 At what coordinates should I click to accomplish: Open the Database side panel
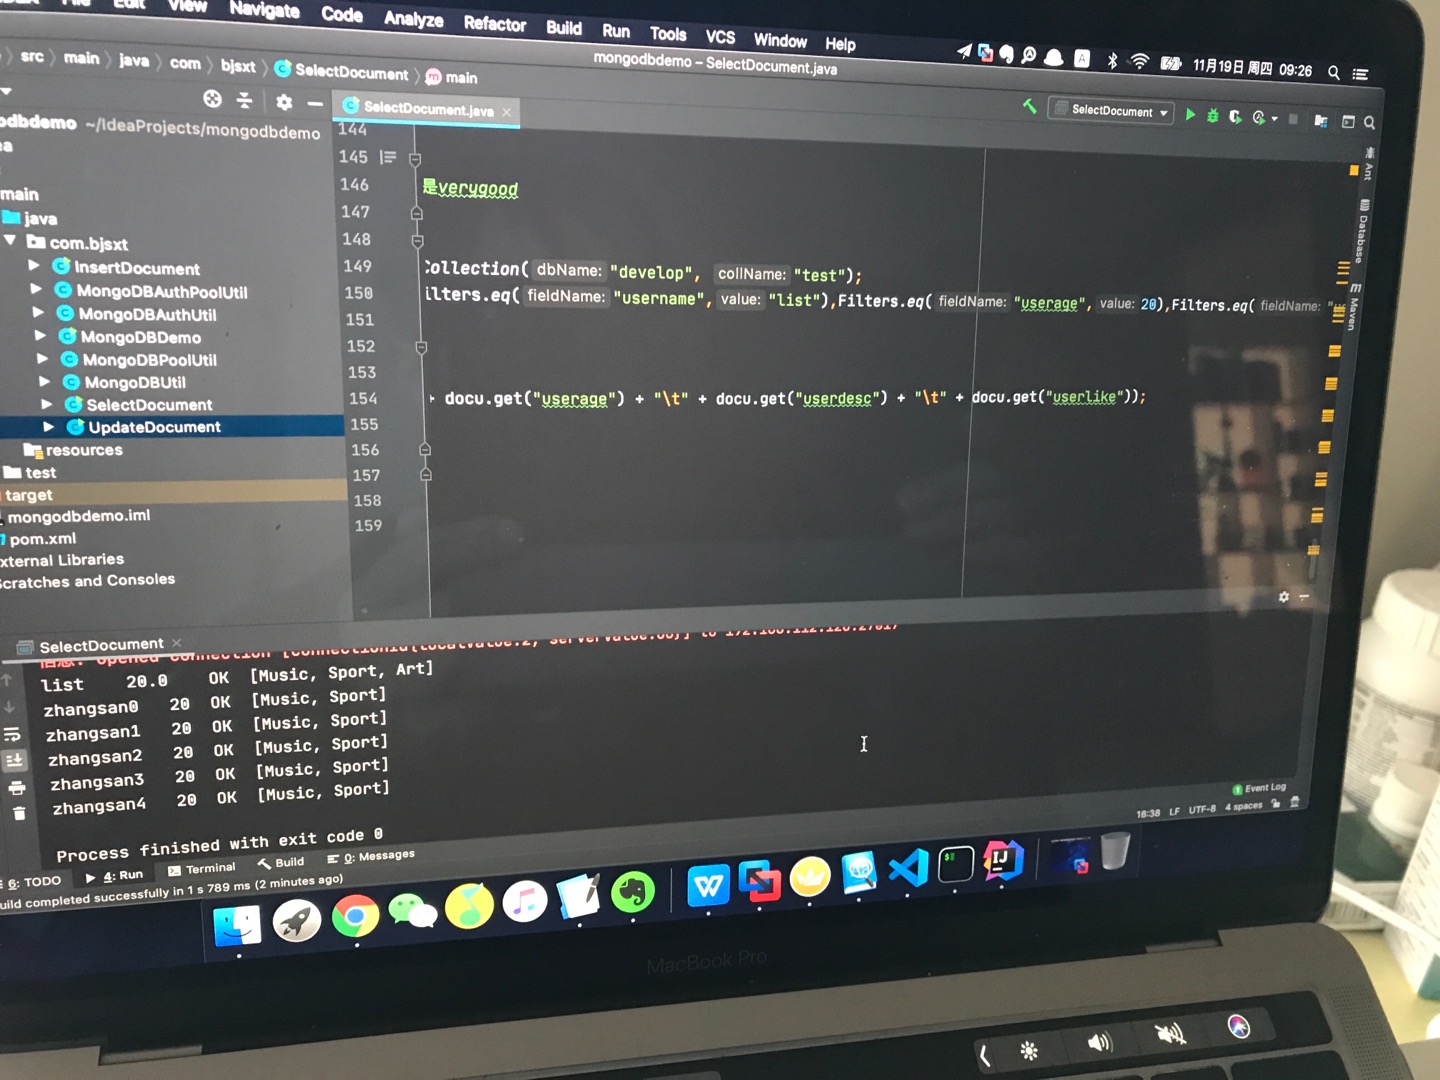click(x=1362, y=230)
